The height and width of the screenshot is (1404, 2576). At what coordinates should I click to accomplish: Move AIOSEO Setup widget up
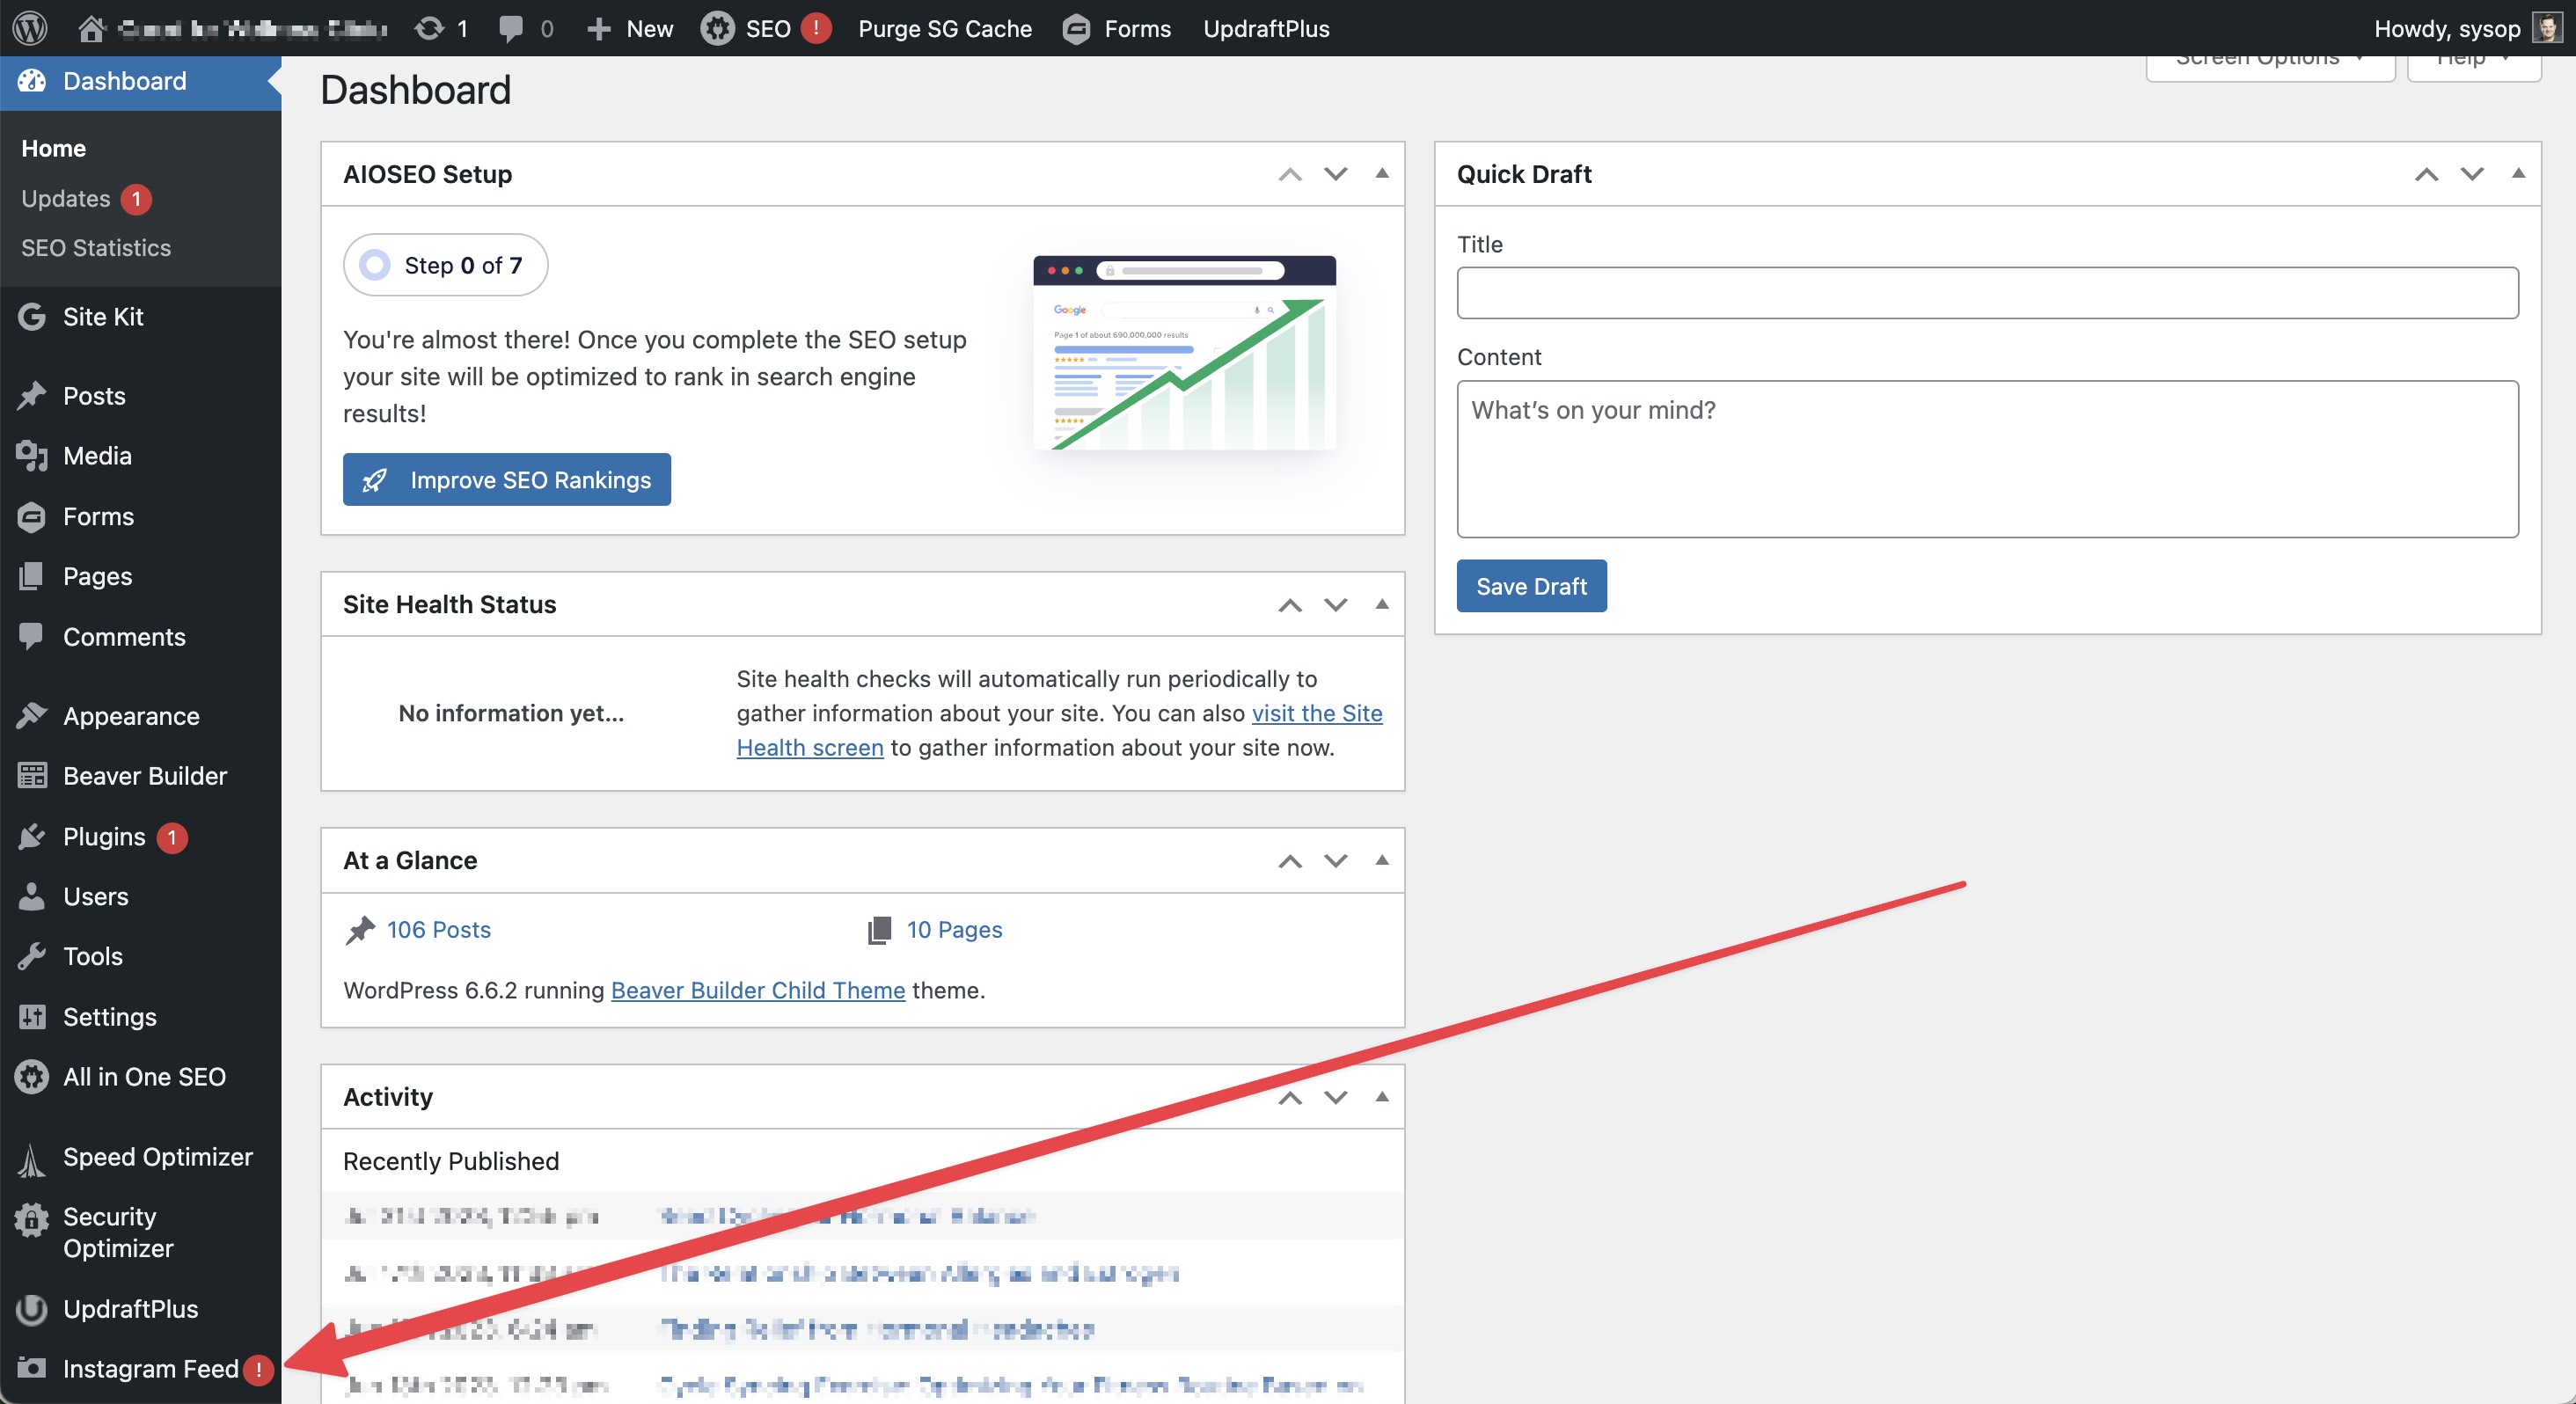click(x=1290, y=174)
